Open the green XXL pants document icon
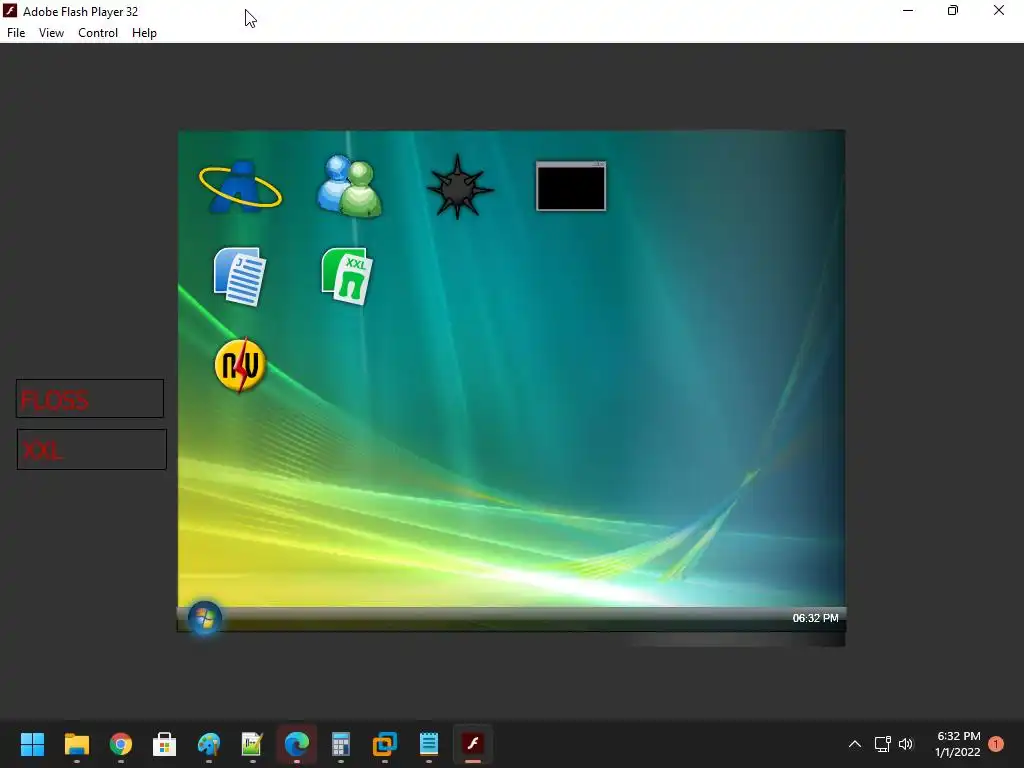Screen dimensions: 1024x768 tap(347, 276)
